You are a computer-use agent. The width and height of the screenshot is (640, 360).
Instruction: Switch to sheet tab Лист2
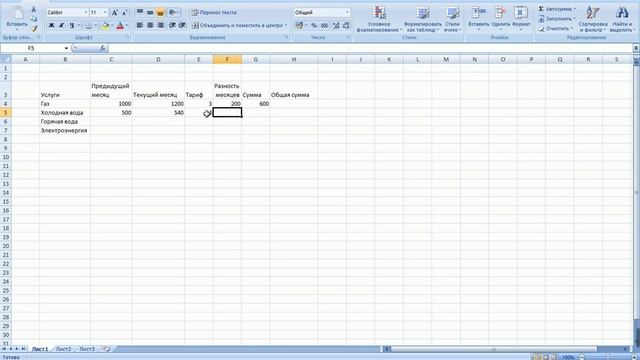coord(63,349)
